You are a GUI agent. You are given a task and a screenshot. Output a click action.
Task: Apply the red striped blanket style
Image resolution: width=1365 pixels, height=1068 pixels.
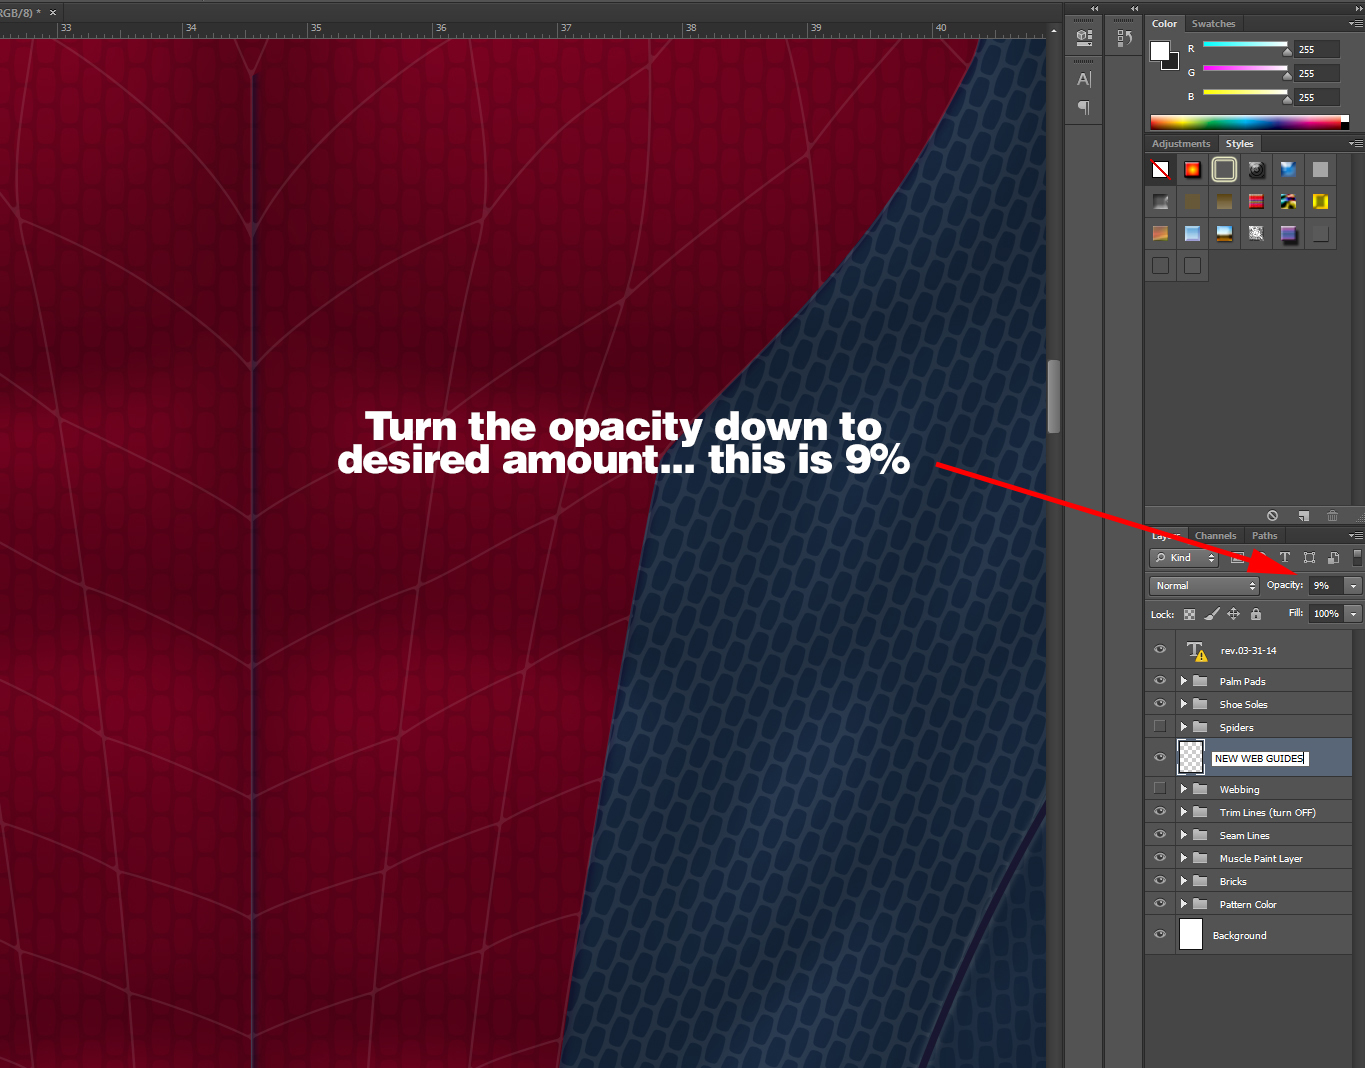point(1256,202)
